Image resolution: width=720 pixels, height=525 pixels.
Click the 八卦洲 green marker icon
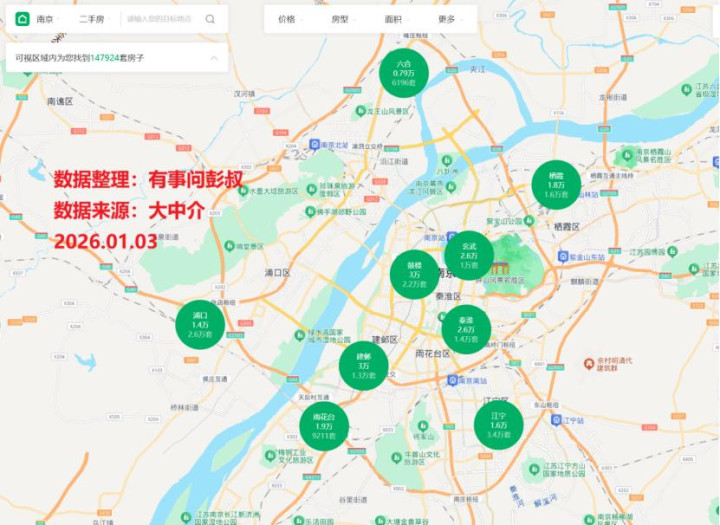tap(446, 160)
